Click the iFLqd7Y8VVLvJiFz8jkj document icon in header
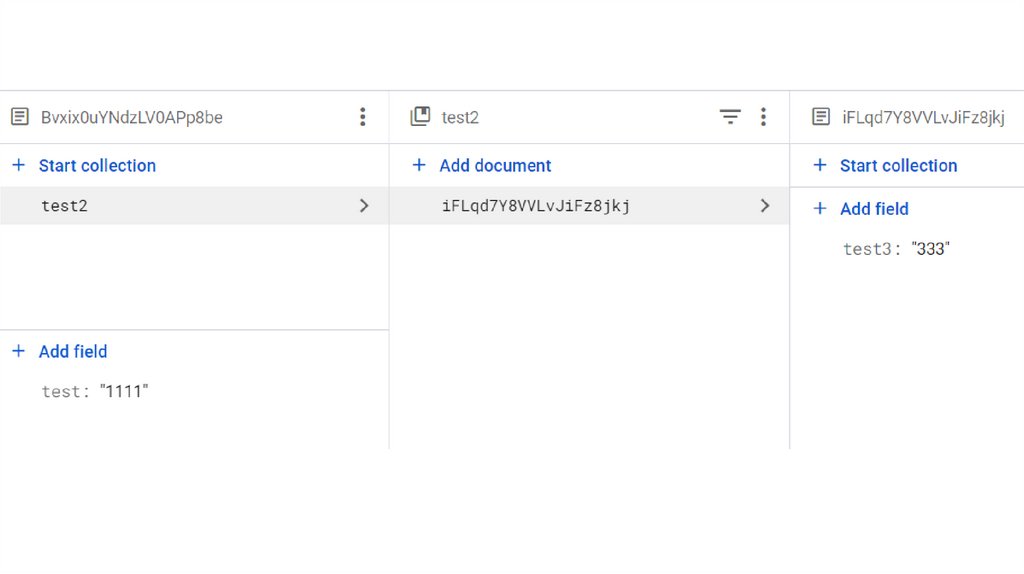Screen dimensions: 1024x574 point(820,117)
